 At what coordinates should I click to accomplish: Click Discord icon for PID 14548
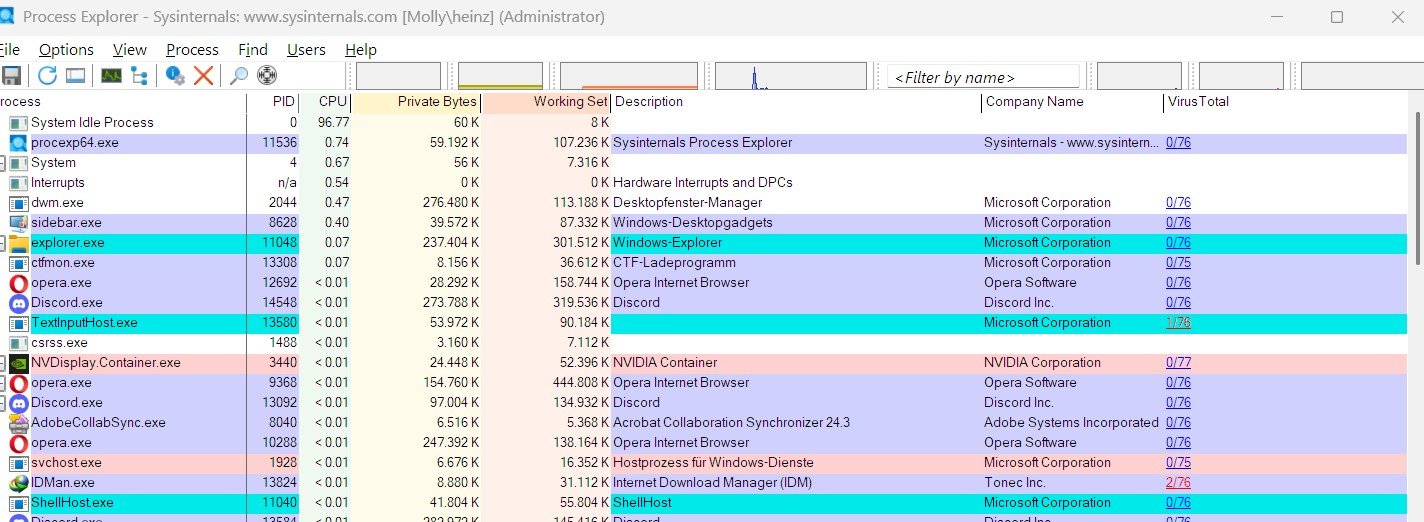18,303
